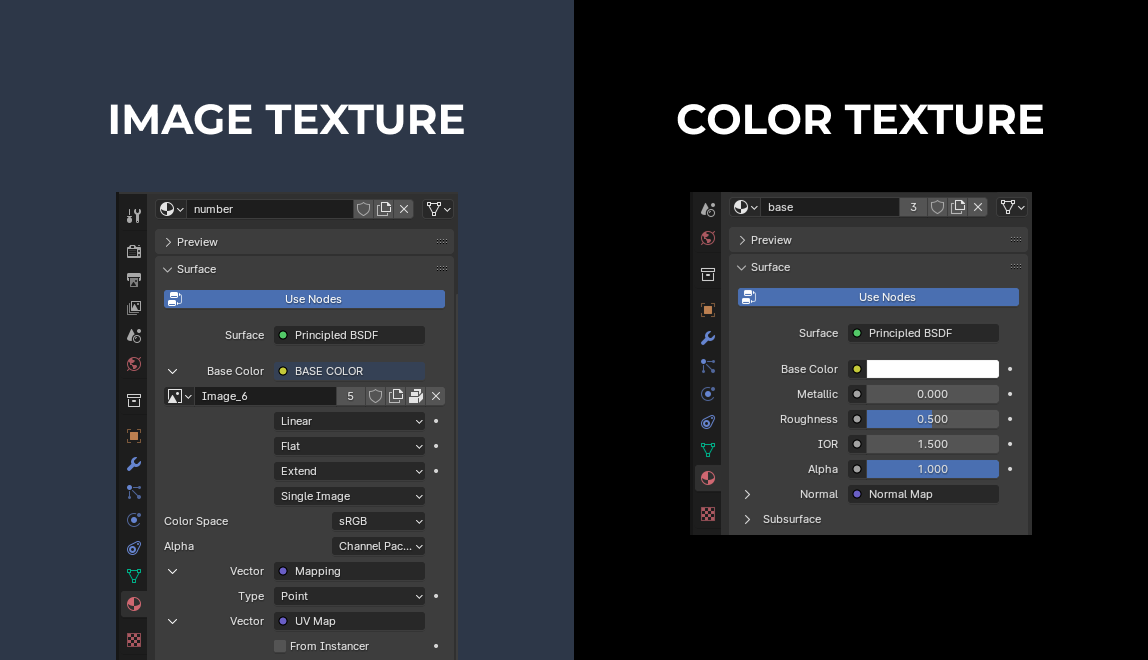Click the white Base Color swatch
Viewport: 1148px width, 660px height.
coord(932,369)
